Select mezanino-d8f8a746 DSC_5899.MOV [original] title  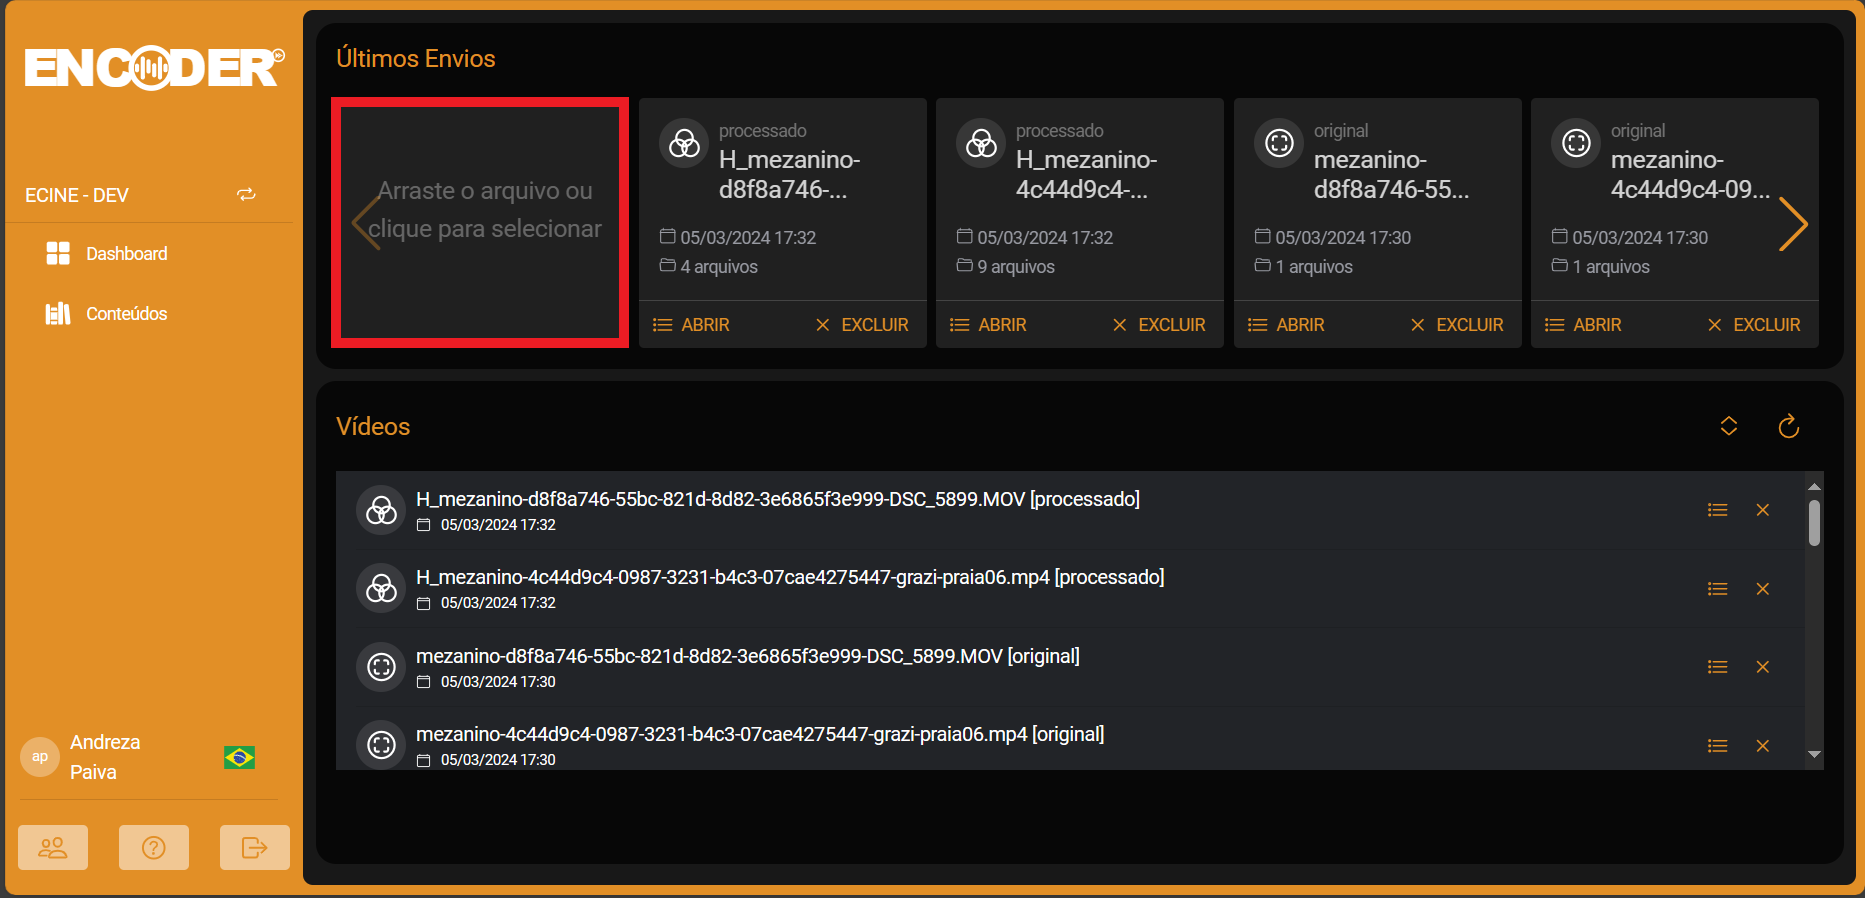(748, 656)
